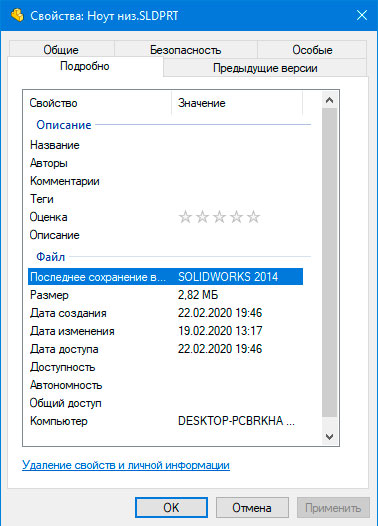Click the DESKTOP-PCBRKHA computer value

click(x=236, y=421)
